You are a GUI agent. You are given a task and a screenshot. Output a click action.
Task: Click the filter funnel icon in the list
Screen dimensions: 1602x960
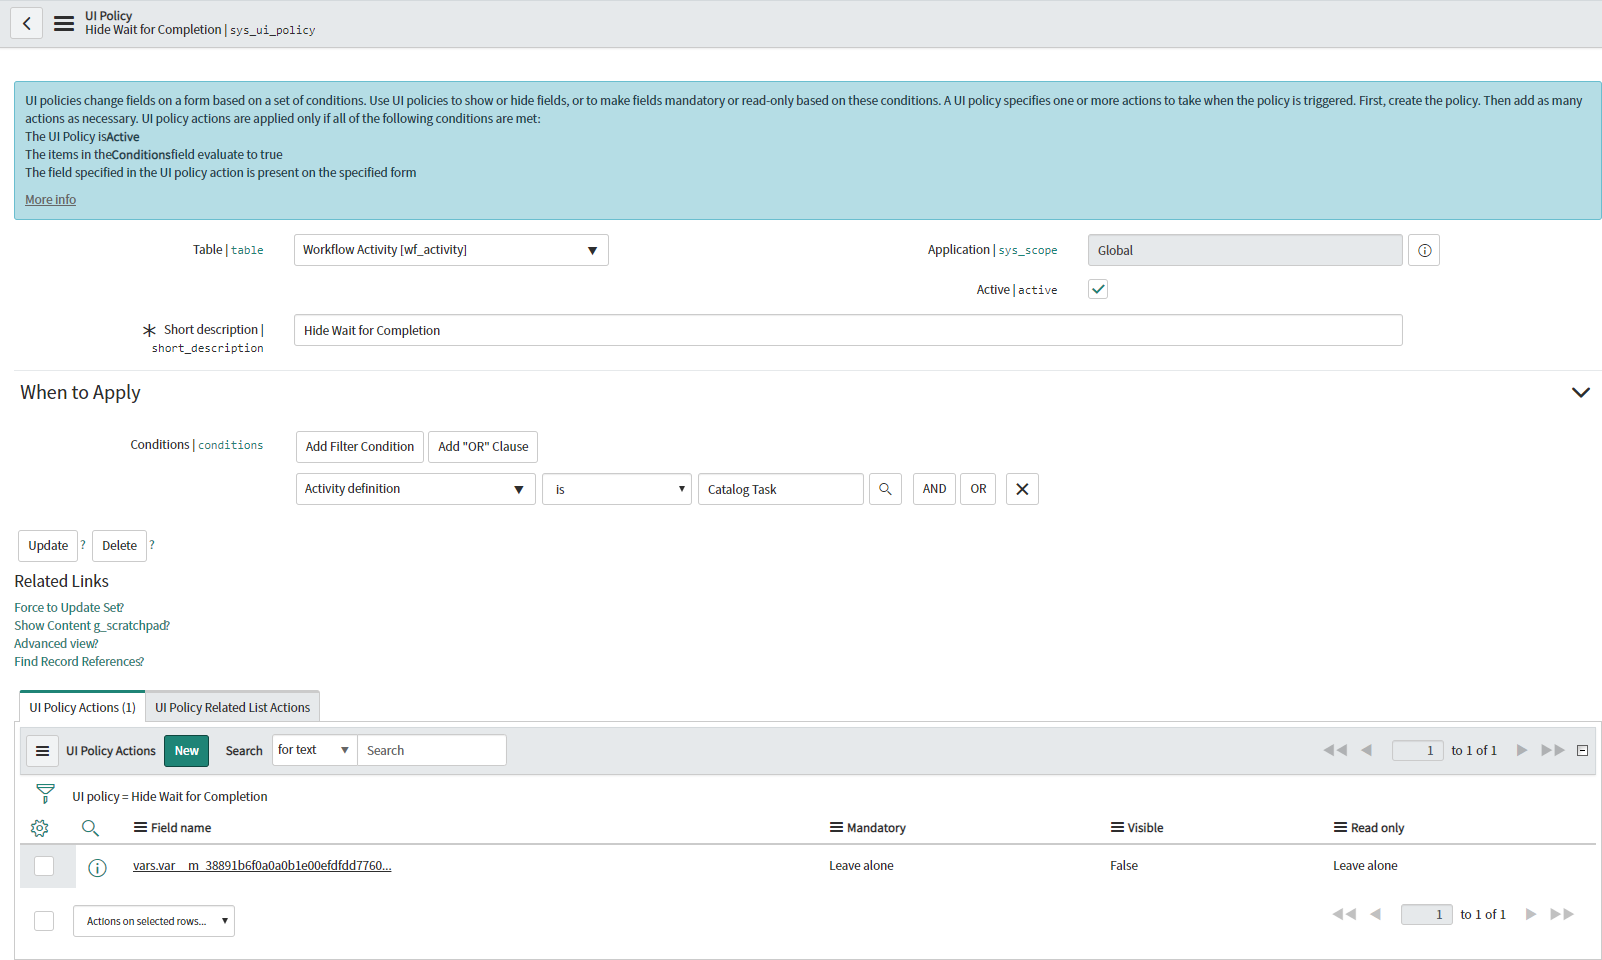pos(45,794)
